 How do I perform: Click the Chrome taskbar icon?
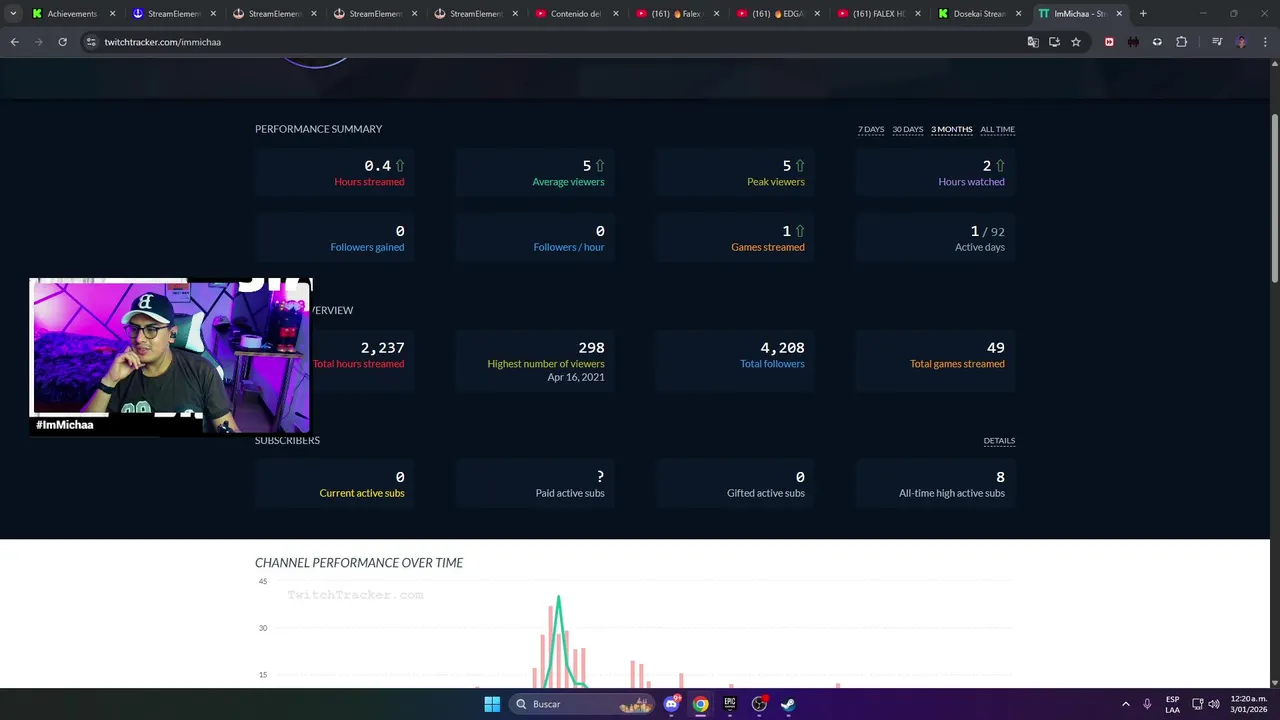tap(700, 704)
